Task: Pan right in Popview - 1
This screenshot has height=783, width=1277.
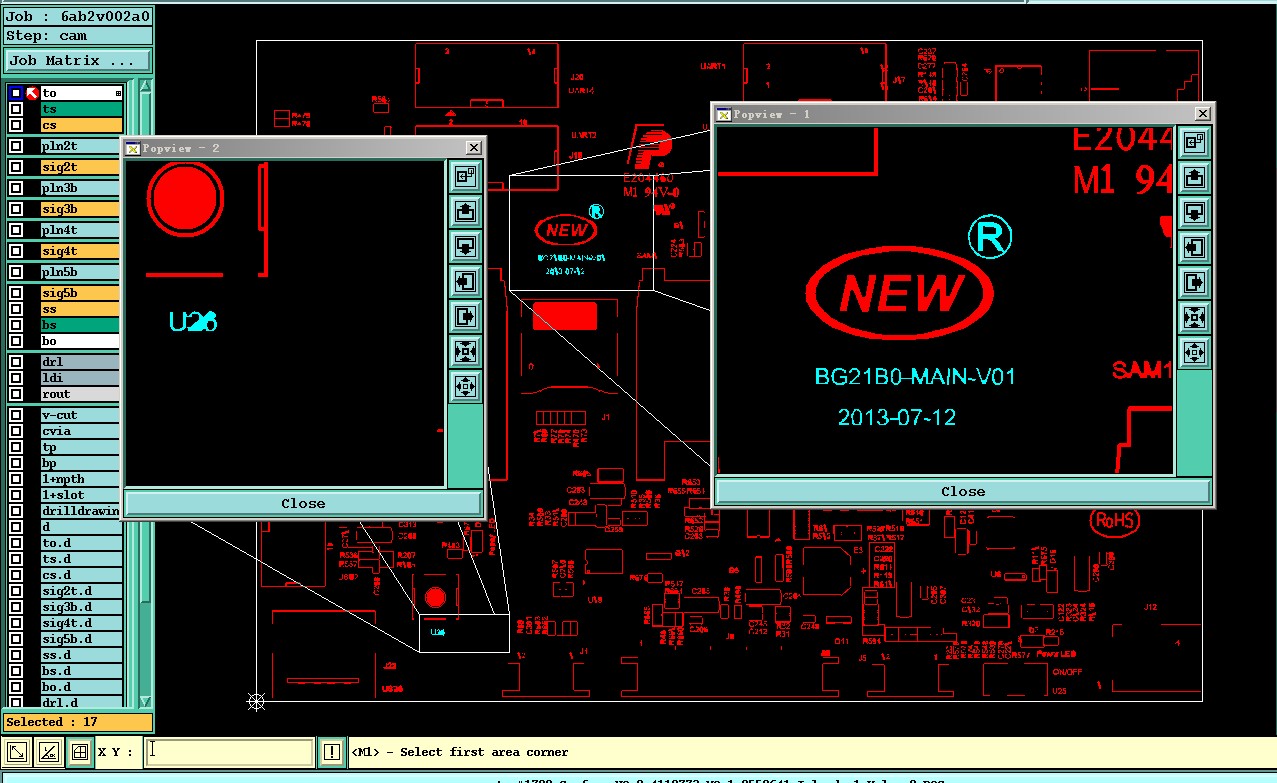Action: pyautogui.click(x=1194, y=283)
